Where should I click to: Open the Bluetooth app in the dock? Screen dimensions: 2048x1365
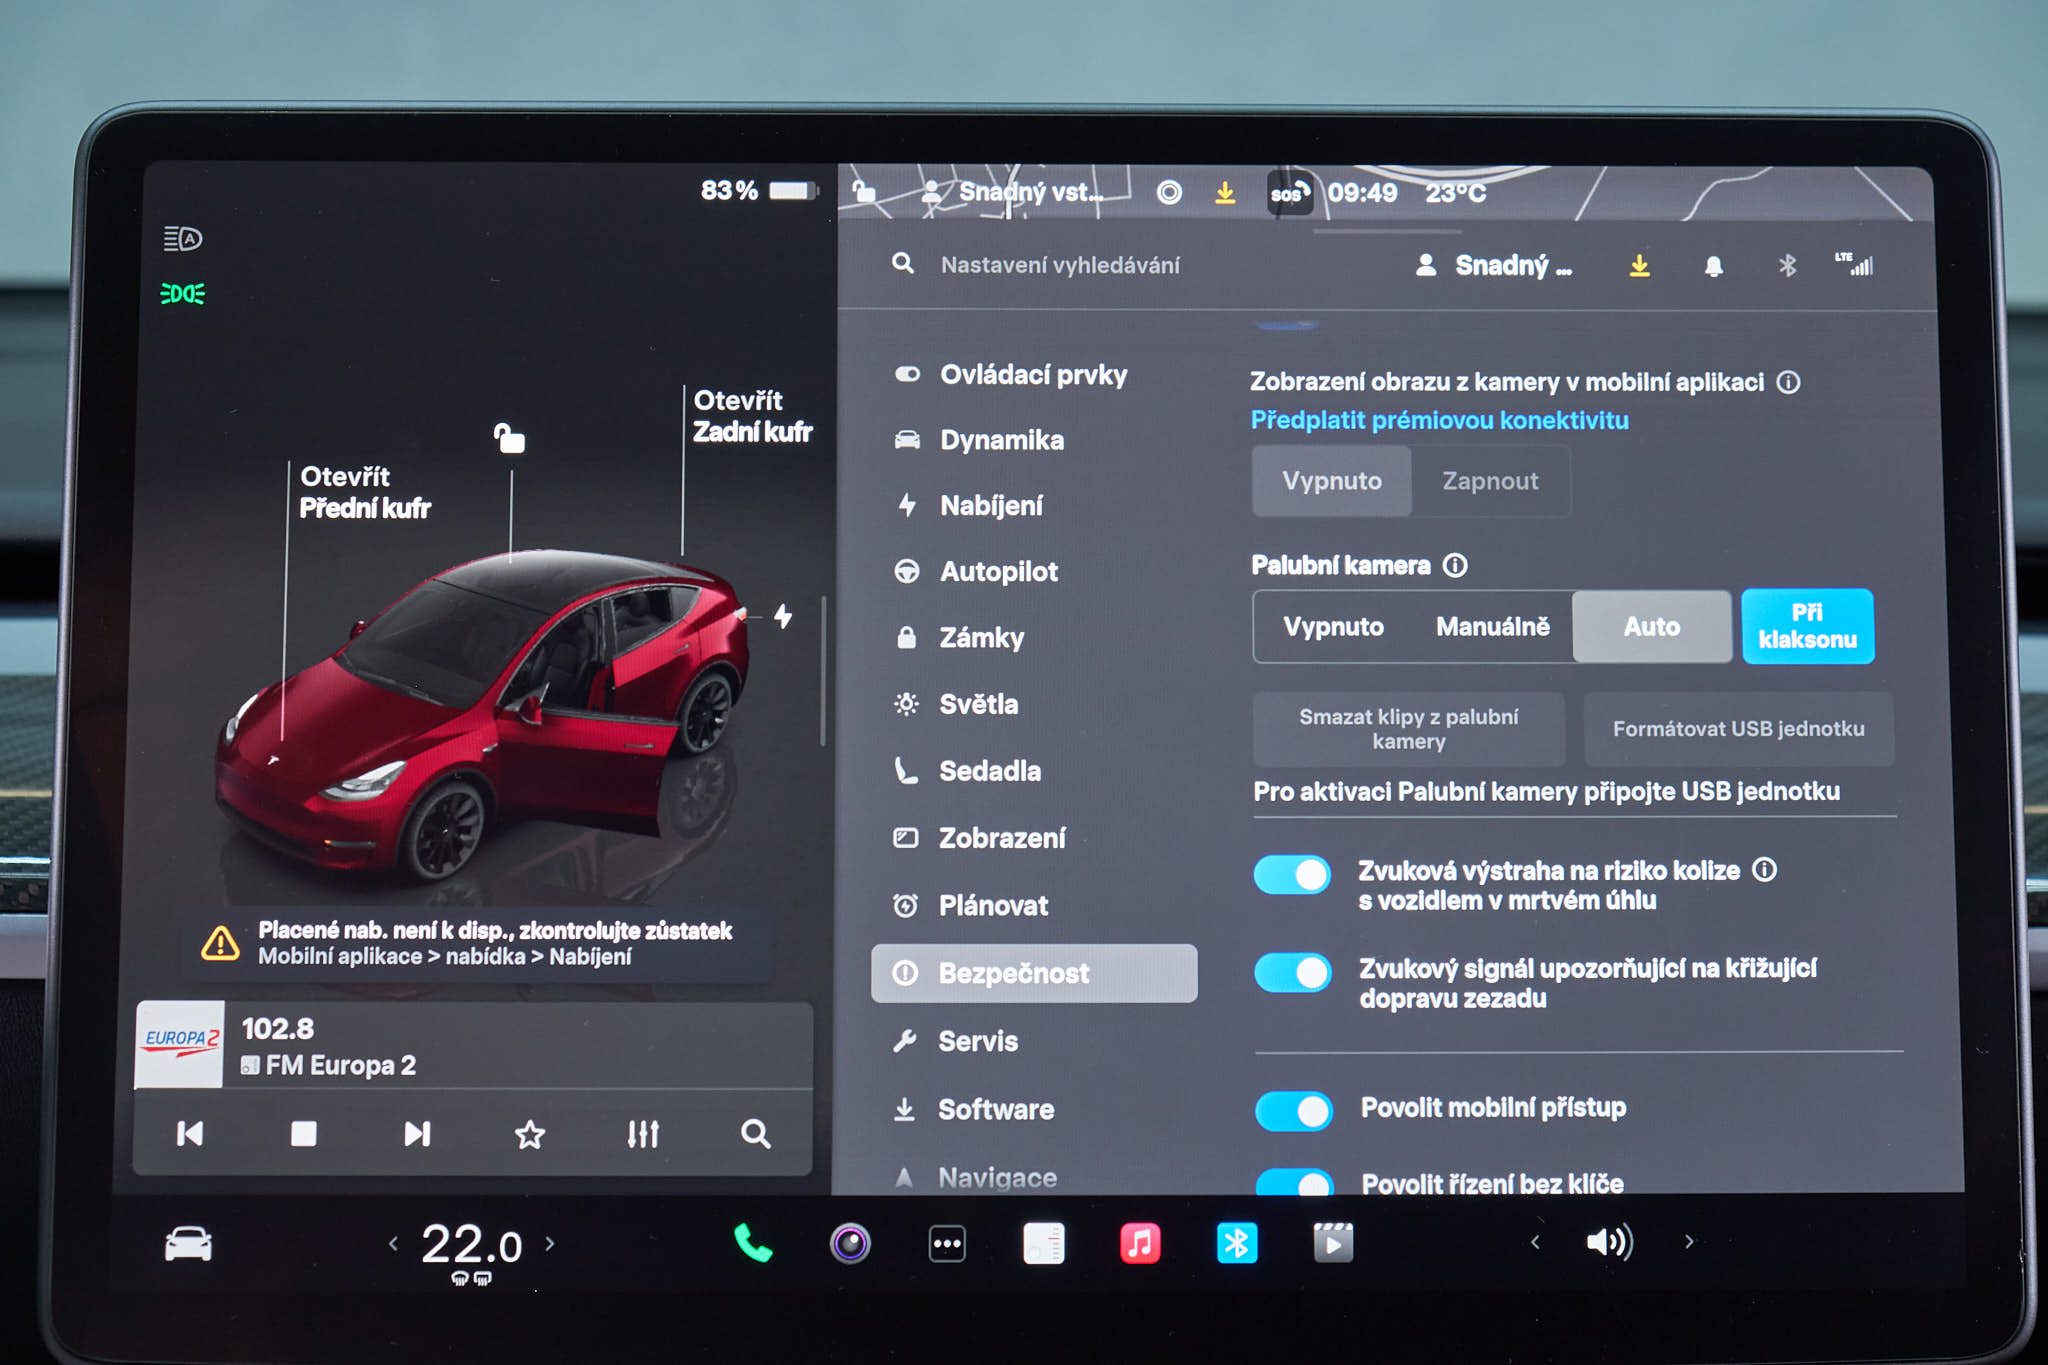pyautogui.click(x=1237, y=1243)
